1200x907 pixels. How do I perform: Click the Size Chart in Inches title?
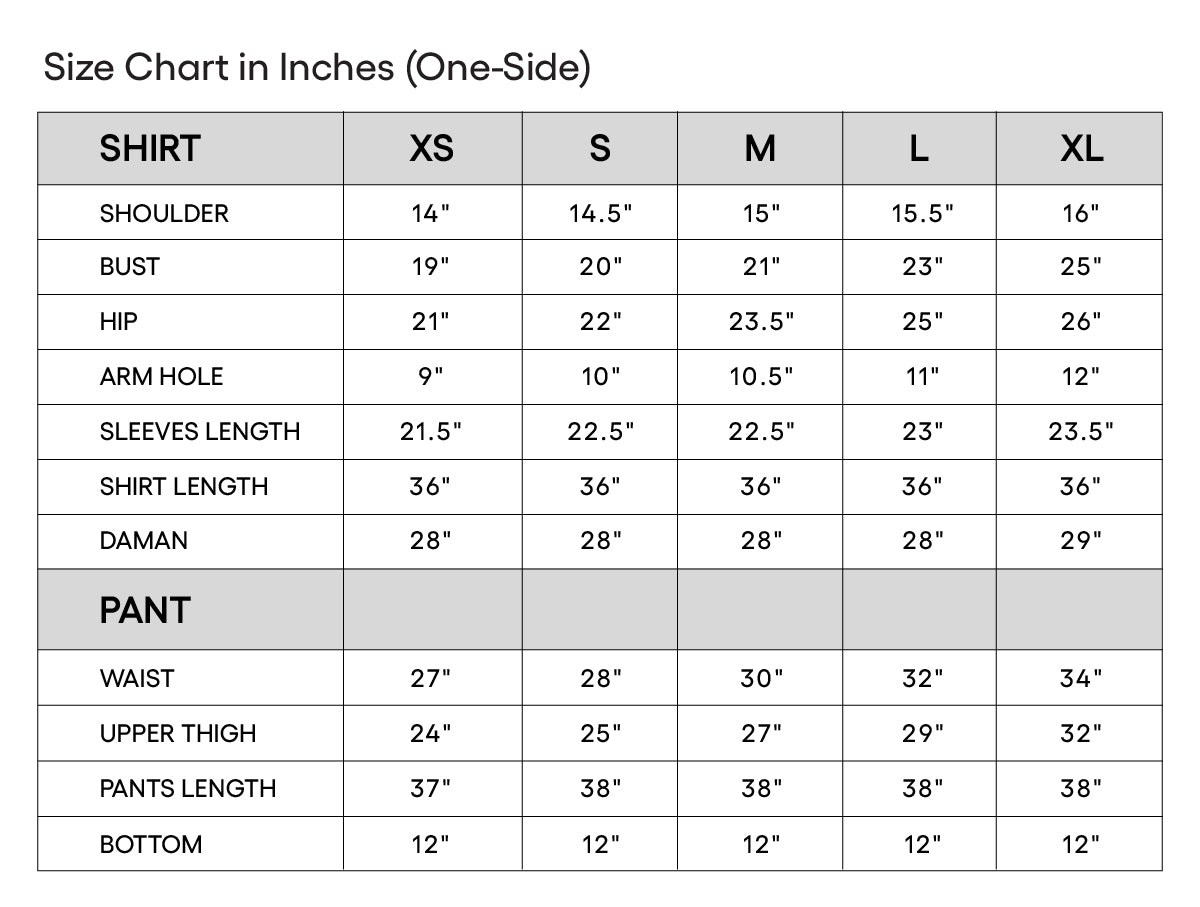click(x=318, y=68)
